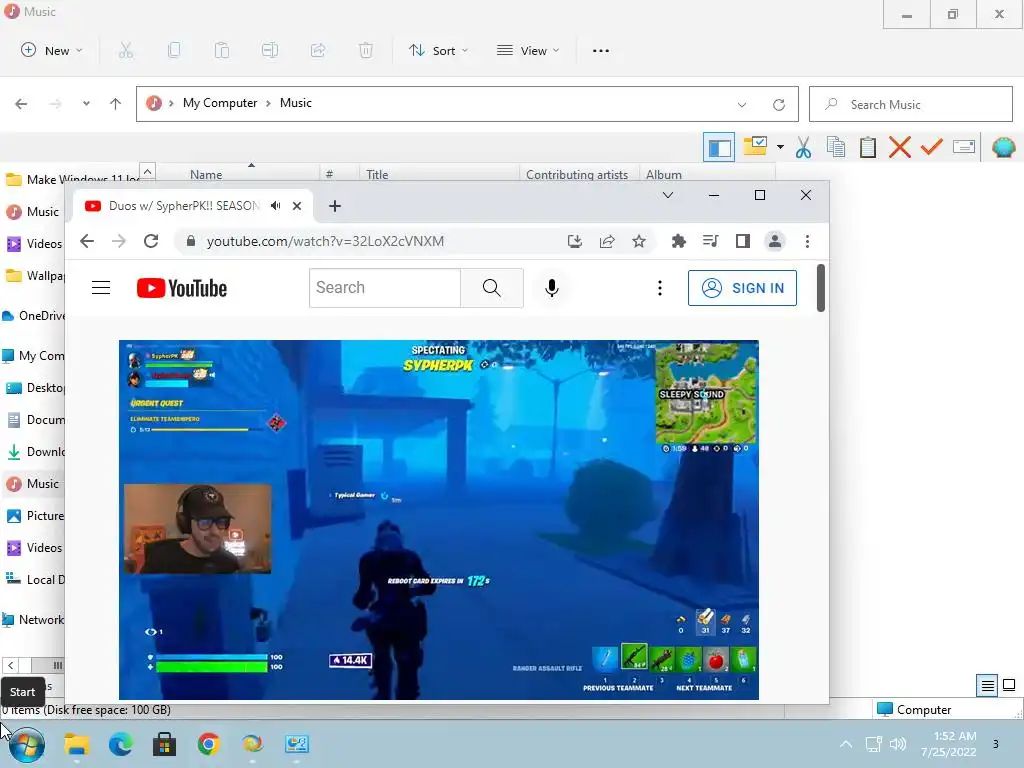Viewport: 1024px width, 768px height.
Task: Click the YouTube video player
Action: click(x=439, y=520)
